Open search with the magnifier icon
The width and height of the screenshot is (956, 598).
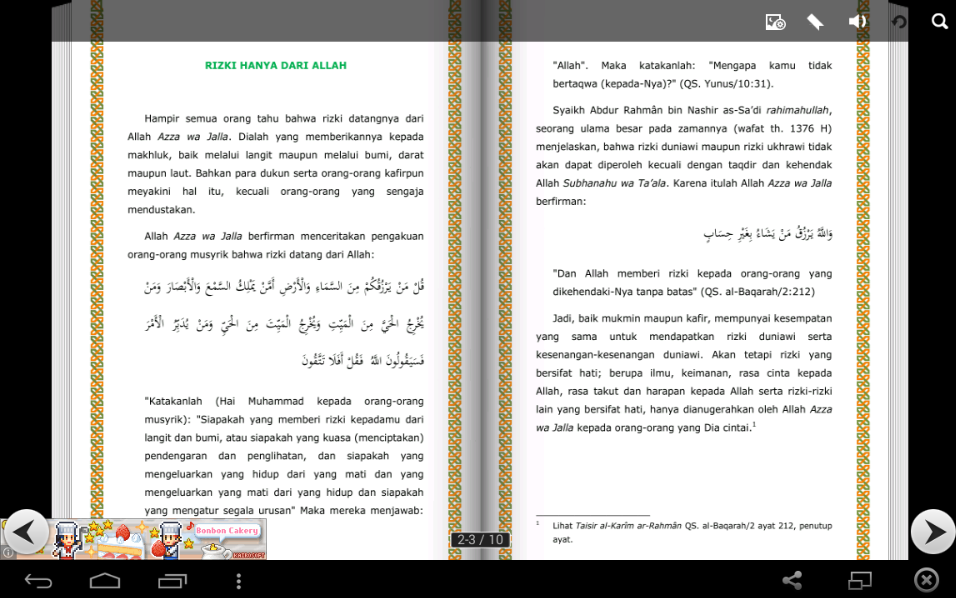pos(940,21)
